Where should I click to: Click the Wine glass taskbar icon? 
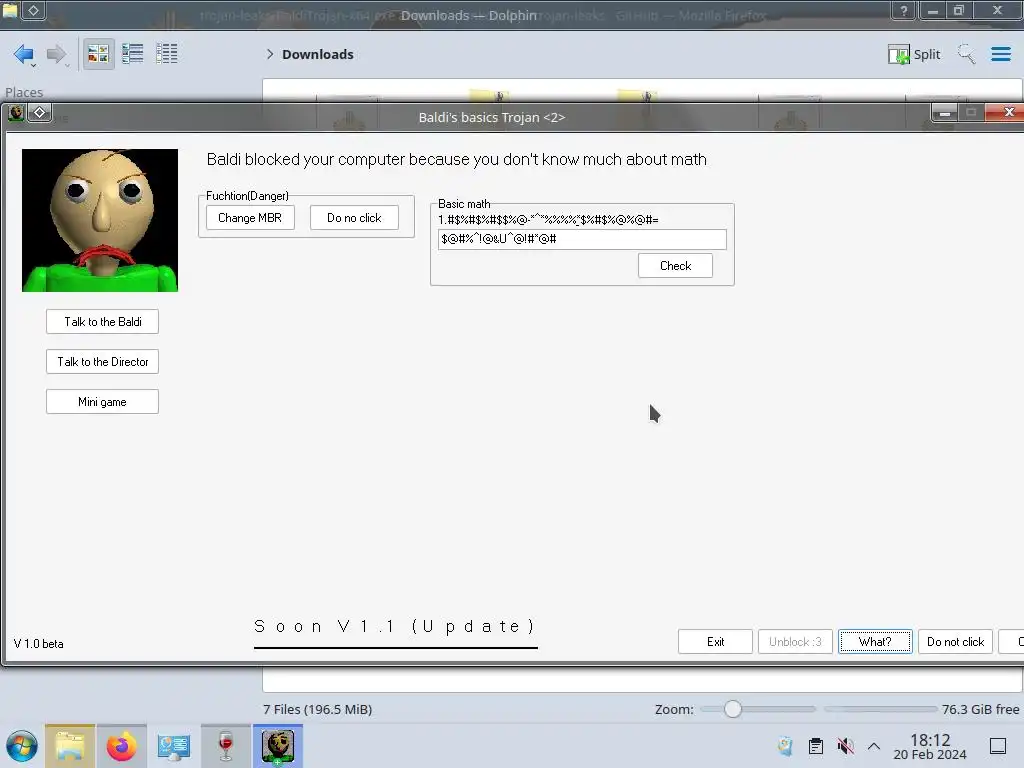point(225,746)
